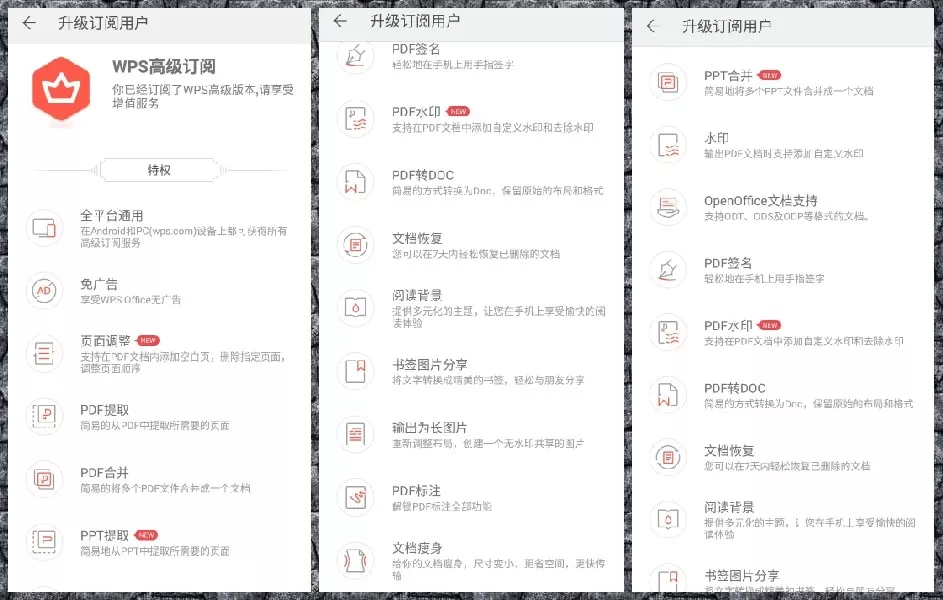Tap 升级订阅用户 title in left panel
Screen dimensions: 943x600
[x=103, y=23]
